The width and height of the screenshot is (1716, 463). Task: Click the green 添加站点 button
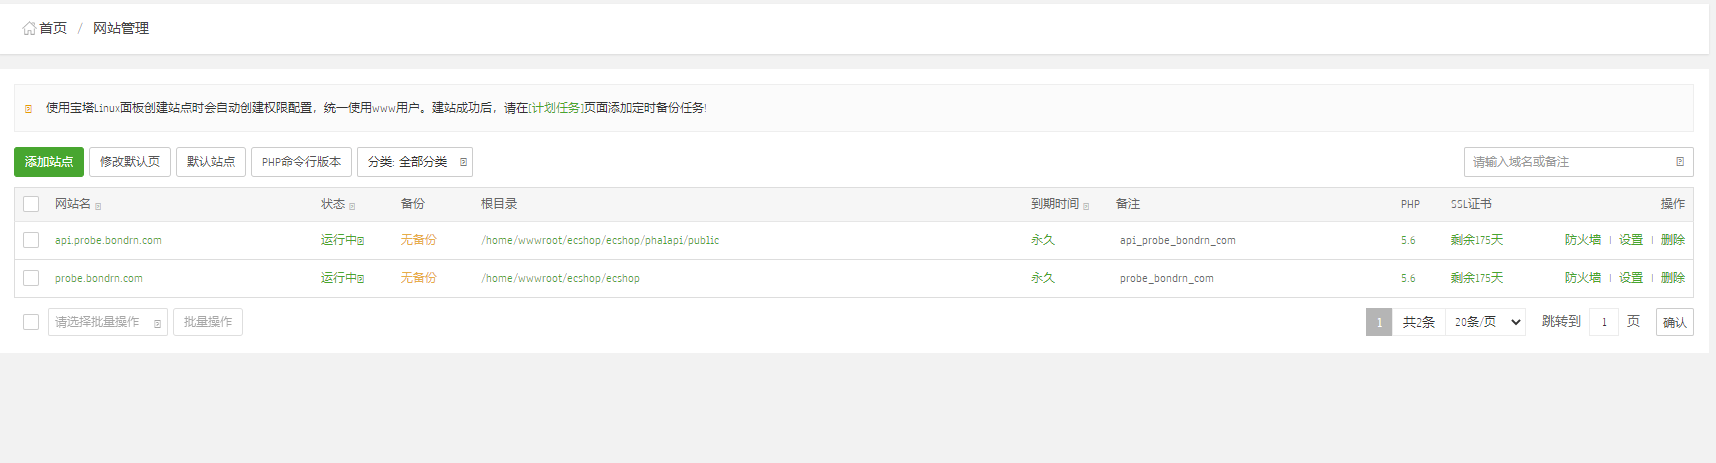49,162
